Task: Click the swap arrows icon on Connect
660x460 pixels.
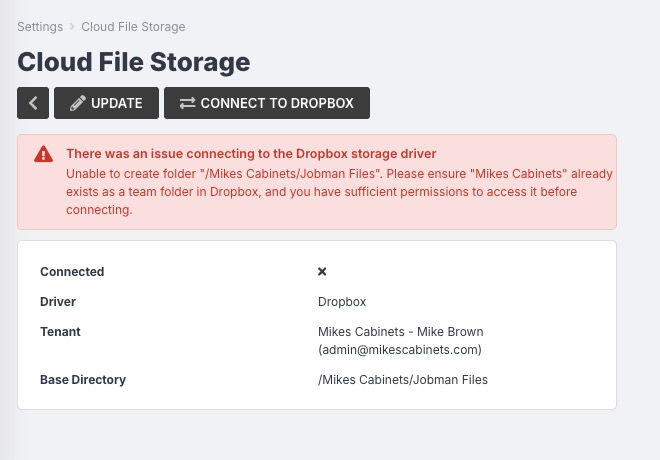Action: [x=187, y=103]
